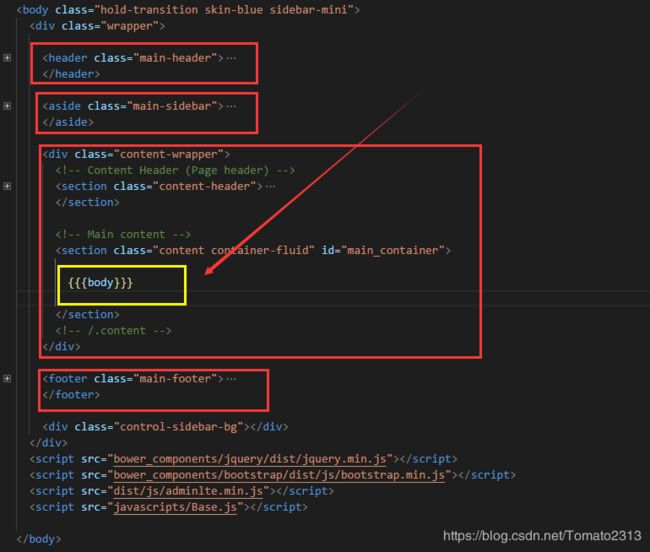
Task: Click the closing </section> after content-header
Action: pyautogui.click(x=87, y=202)
